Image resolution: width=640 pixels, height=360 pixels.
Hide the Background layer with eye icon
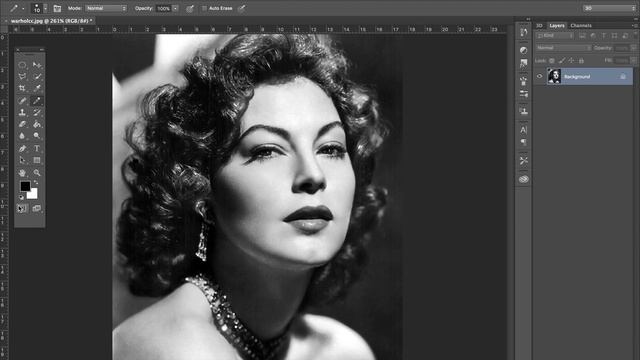coord(540,76)
